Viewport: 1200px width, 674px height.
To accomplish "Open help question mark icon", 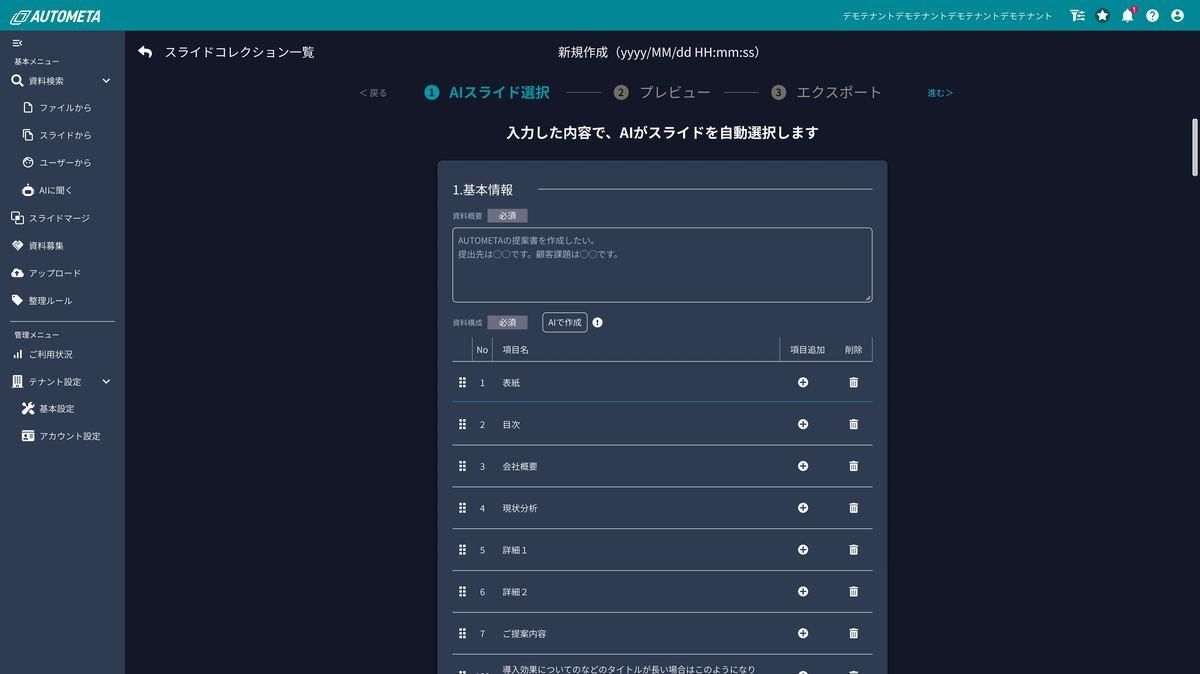I will [x=1152, y=15].
